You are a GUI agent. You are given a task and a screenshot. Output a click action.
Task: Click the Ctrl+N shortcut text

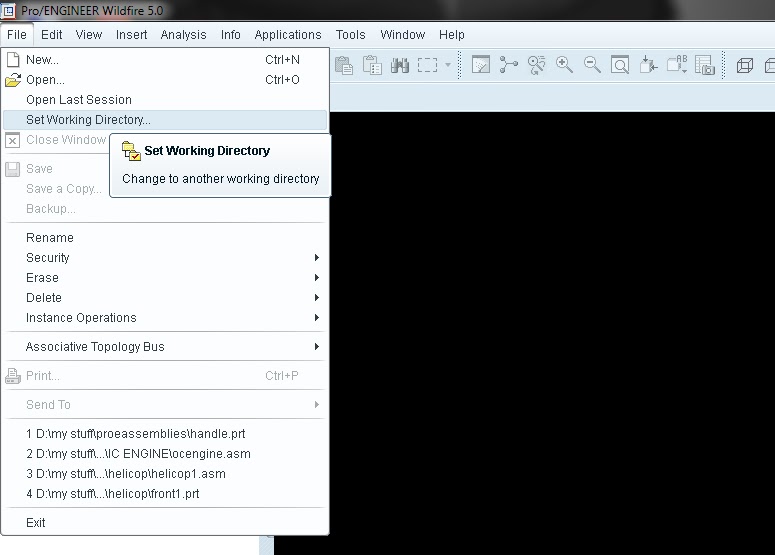[282, 60]
